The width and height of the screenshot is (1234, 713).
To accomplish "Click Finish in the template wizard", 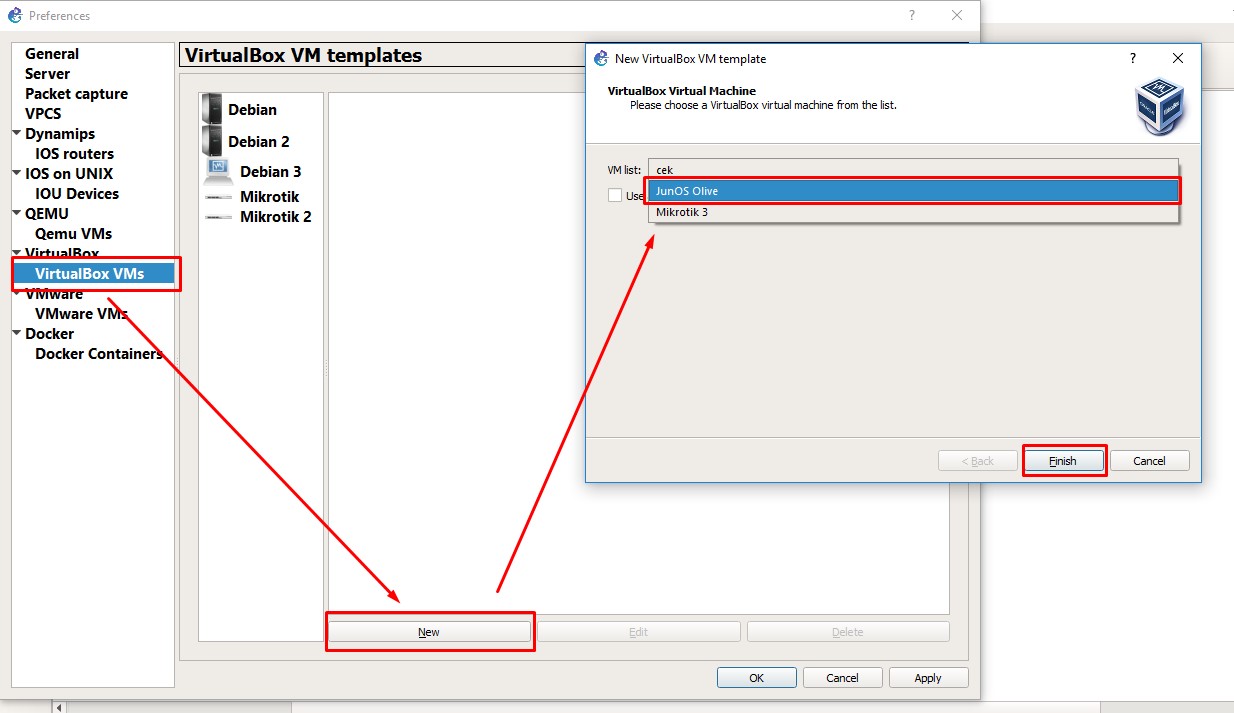I will click(x=1063, y=461).
